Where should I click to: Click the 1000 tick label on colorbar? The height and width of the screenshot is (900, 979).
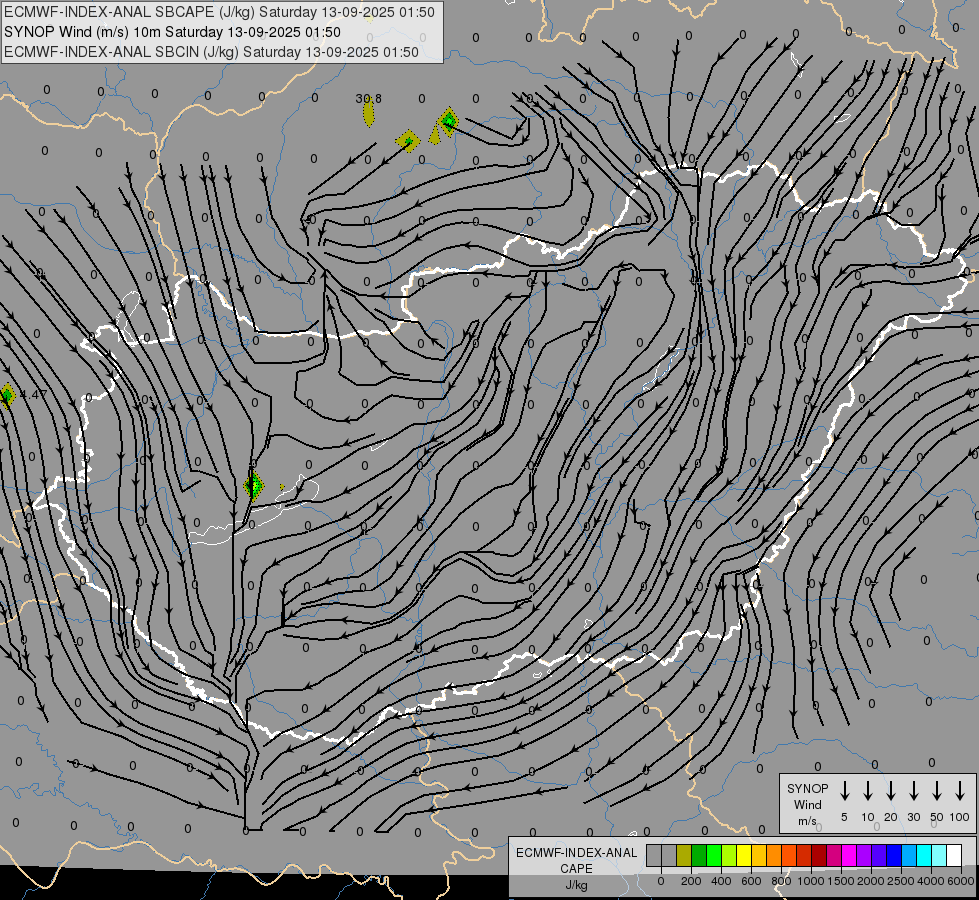pyautogui.click(x=811, y=881)
